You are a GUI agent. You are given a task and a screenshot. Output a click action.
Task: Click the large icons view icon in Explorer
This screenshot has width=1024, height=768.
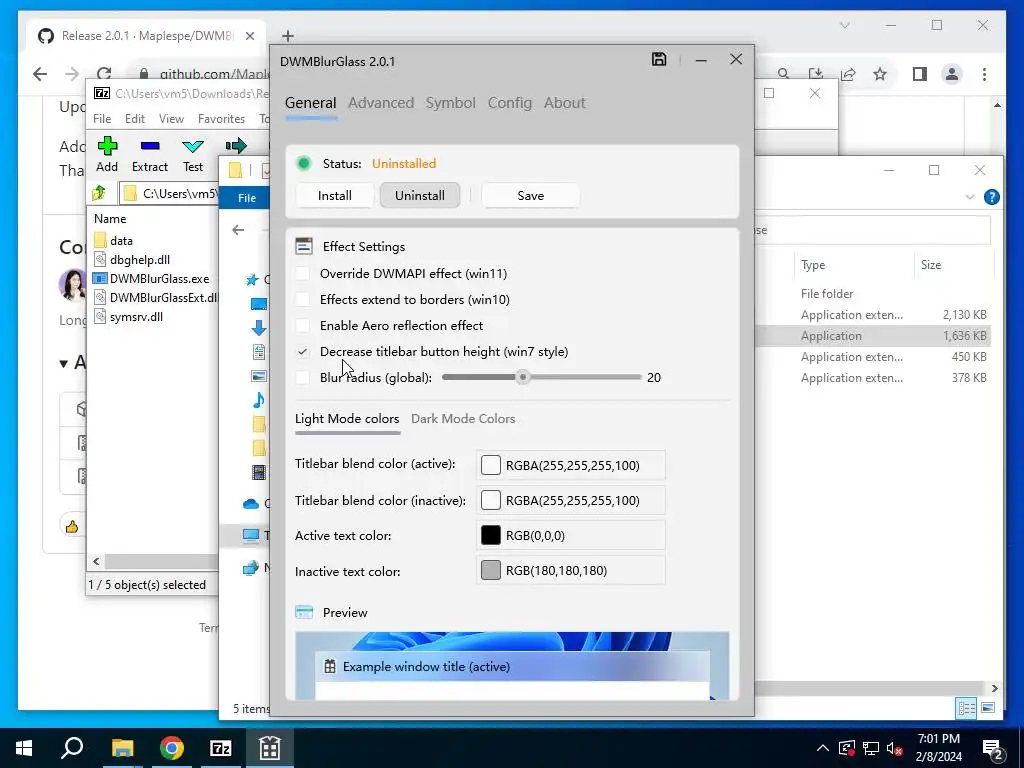[988, 708]
